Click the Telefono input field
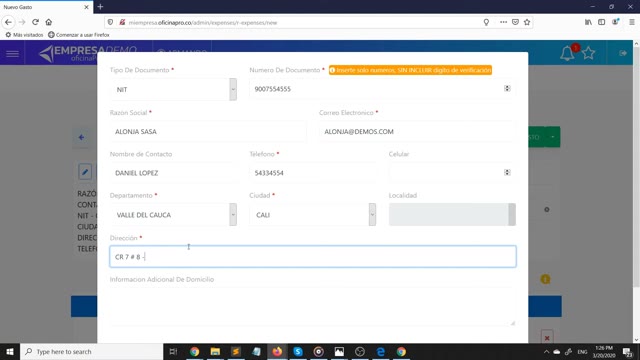 [313, 173]
